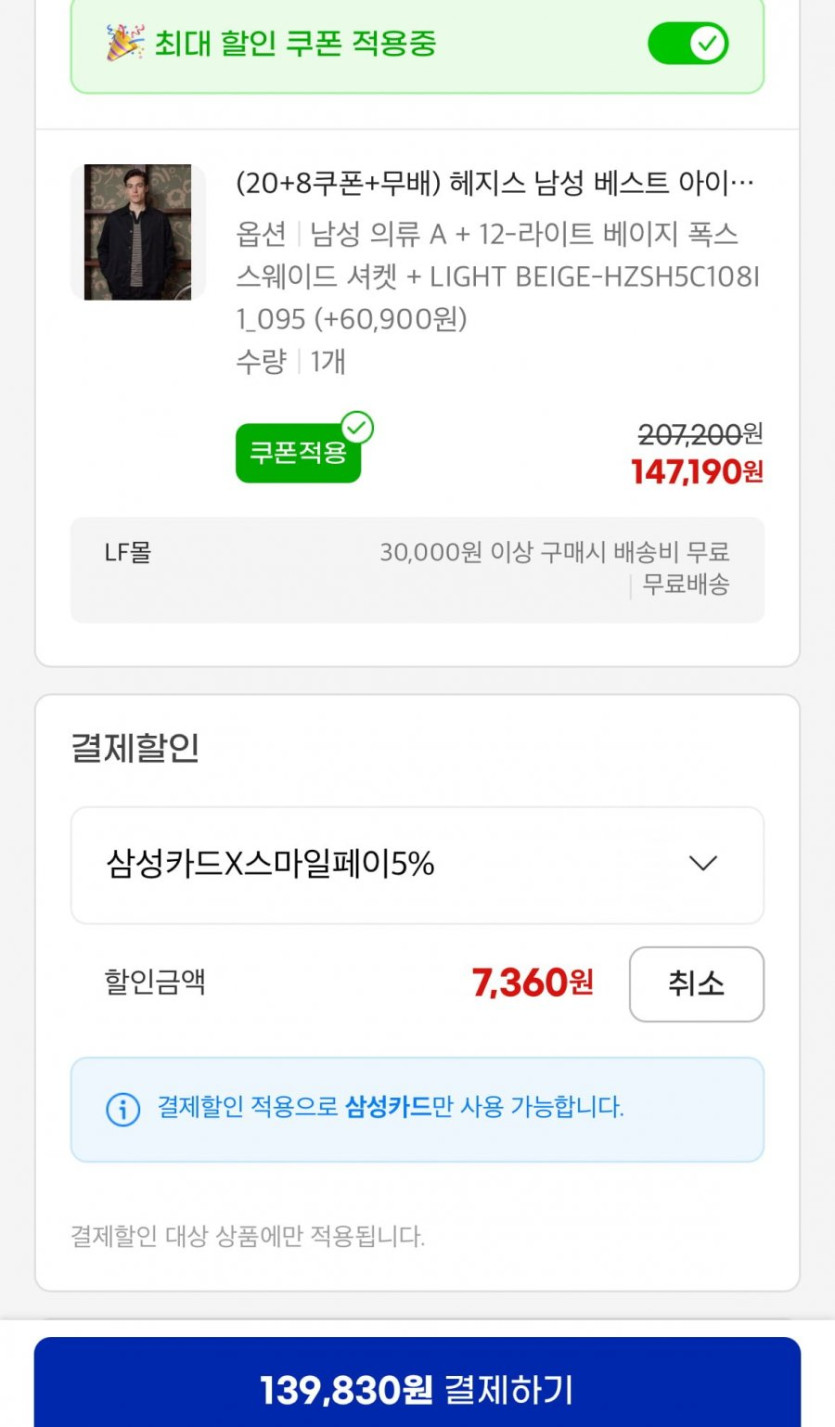Open the 삼성카드X스마일페이5% payment discount dropdown
Viewport: 835px width, 1427px height.
click(x=417, y=864)
